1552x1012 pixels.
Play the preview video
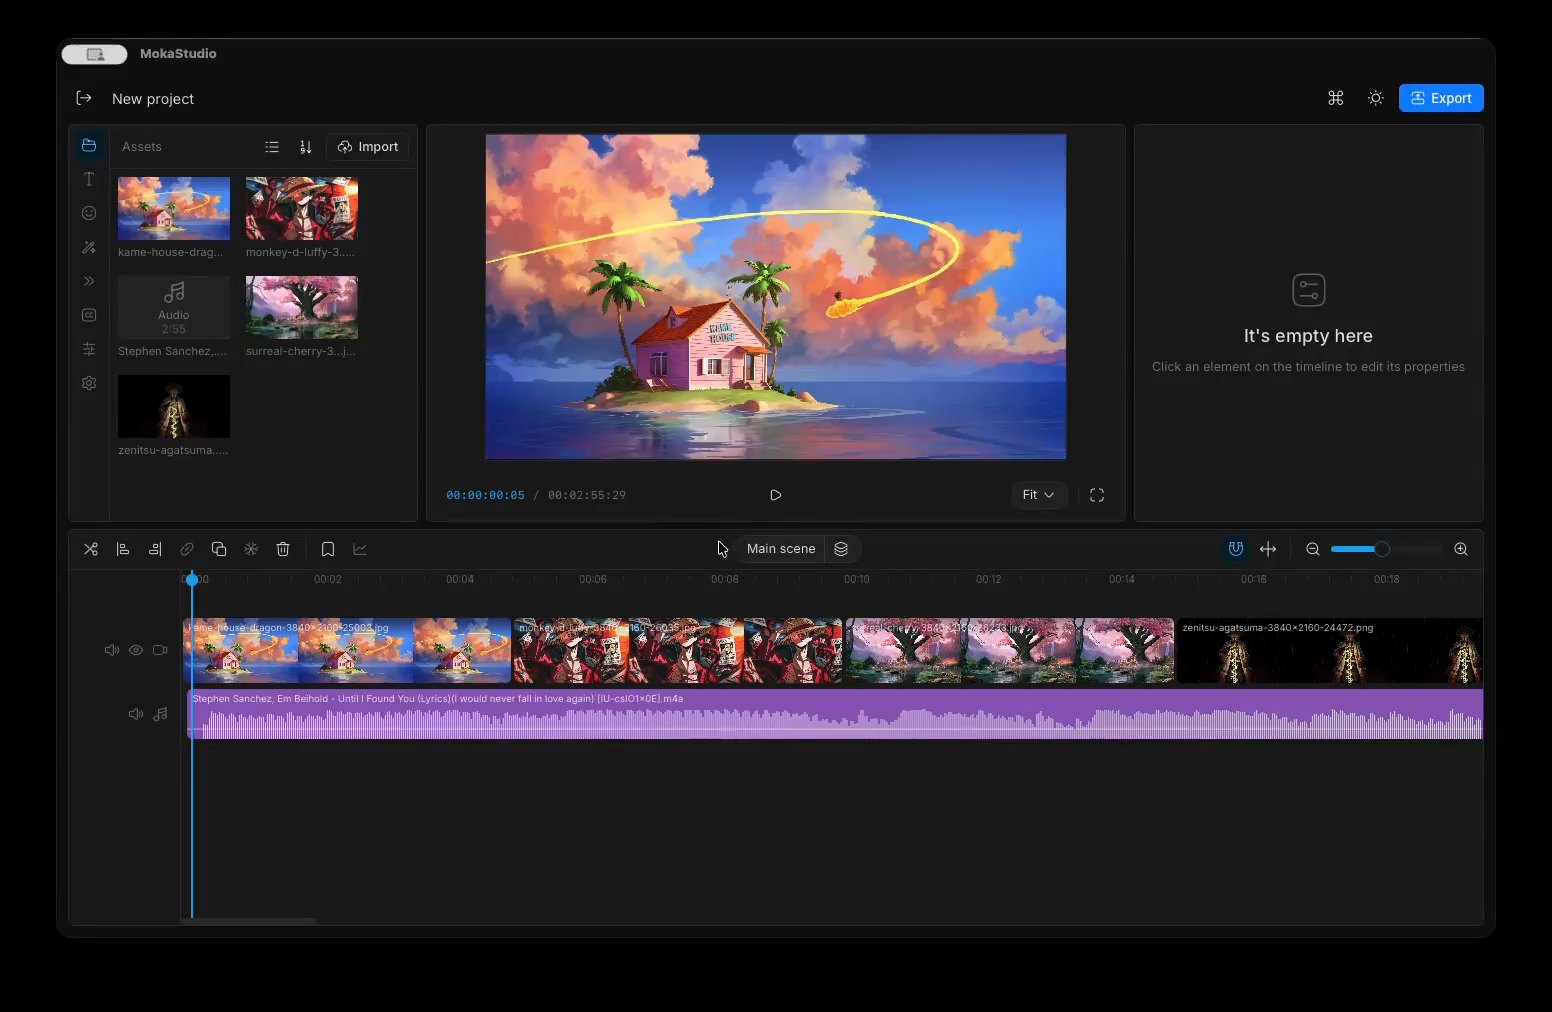(776, 495)
